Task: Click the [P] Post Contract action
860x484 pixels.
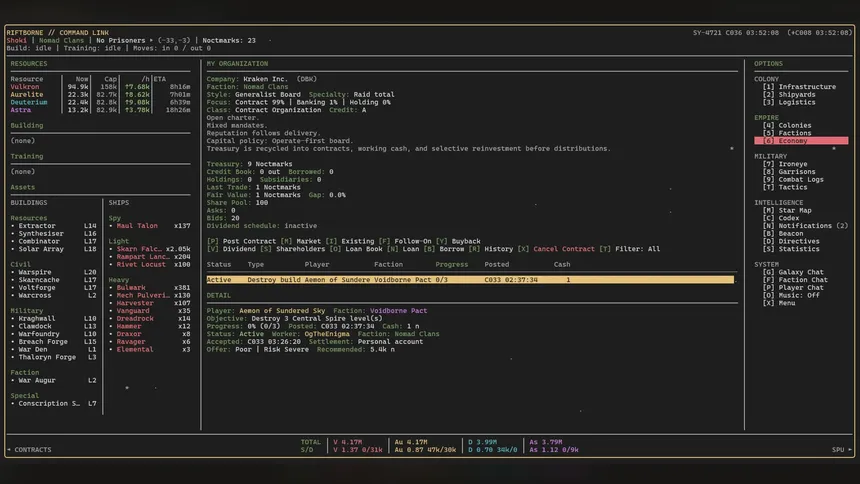Action: tap(241, 241)
